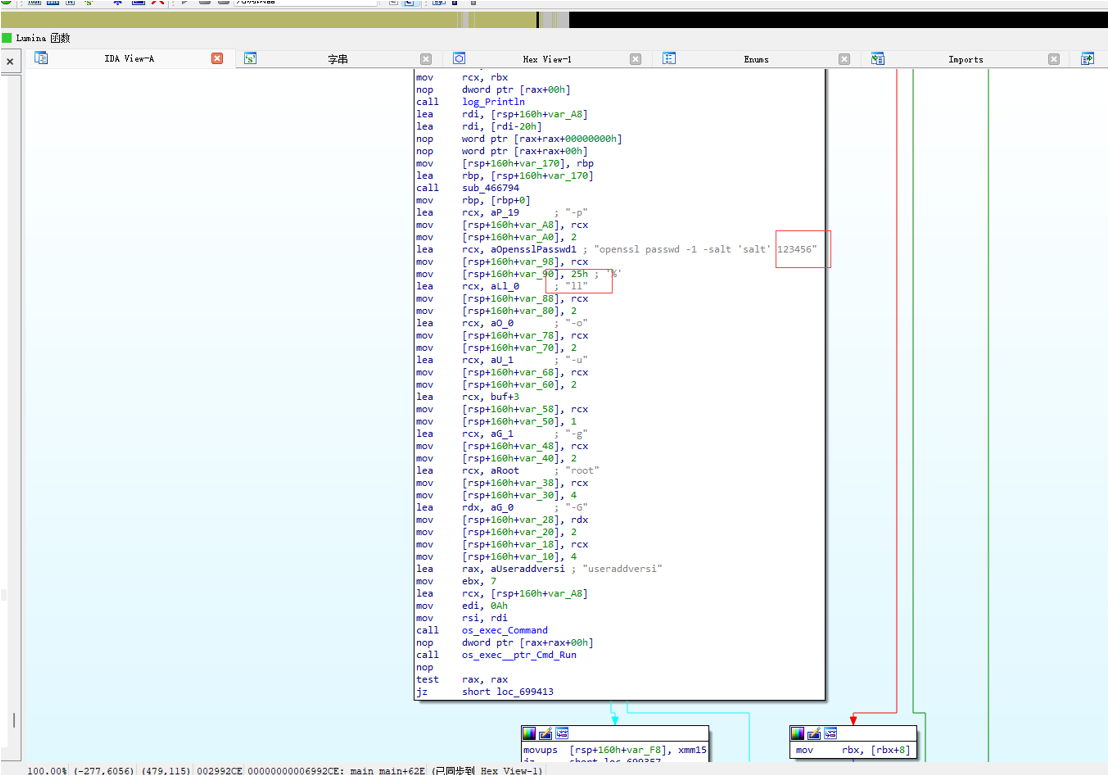
Task: Click the Imports tab icon
Action: tap(878, 59)
